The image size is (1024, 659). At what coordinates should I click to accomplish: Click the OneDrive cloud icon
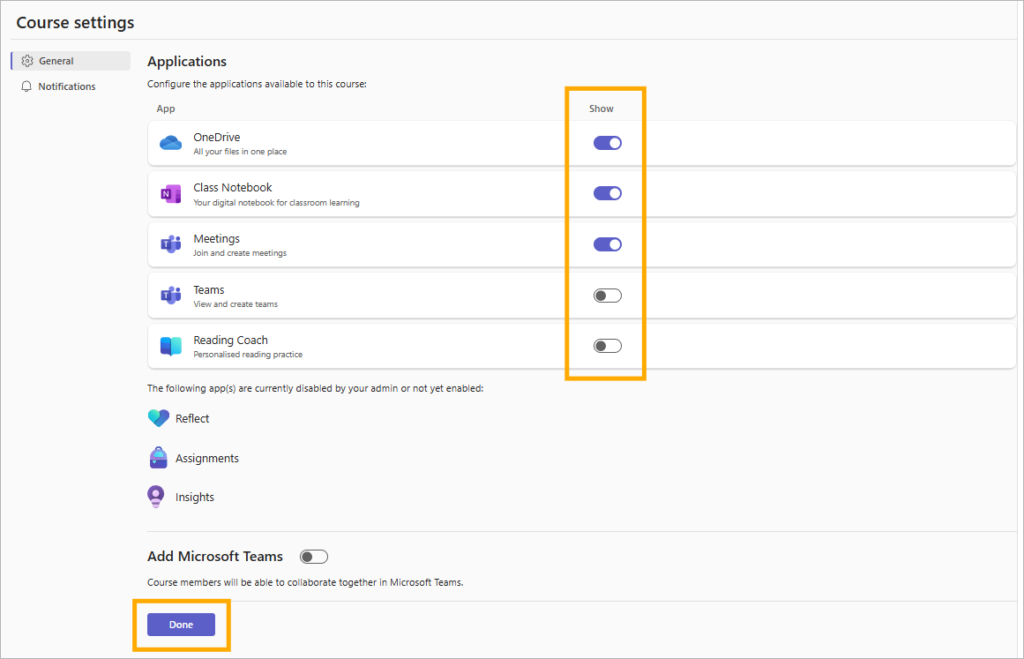(x=170, y=143)
